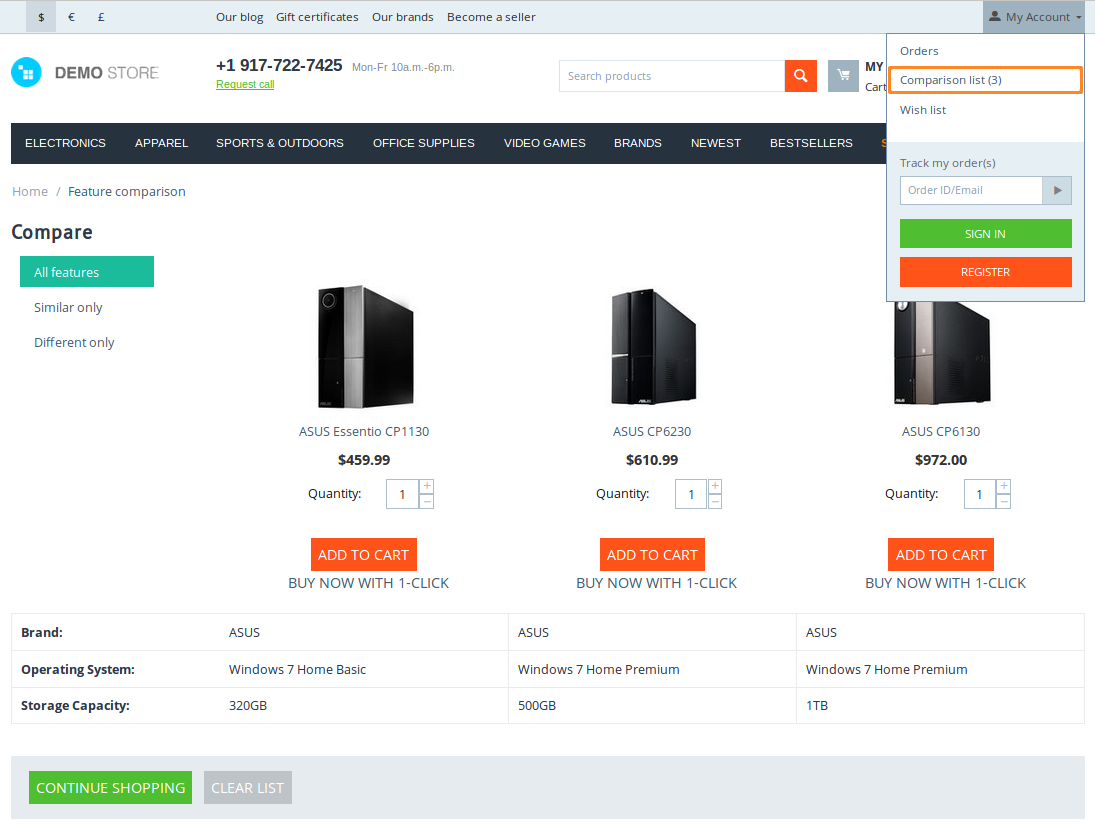
Task: Focus the Order ID/Email field
Action: [971, 191]
